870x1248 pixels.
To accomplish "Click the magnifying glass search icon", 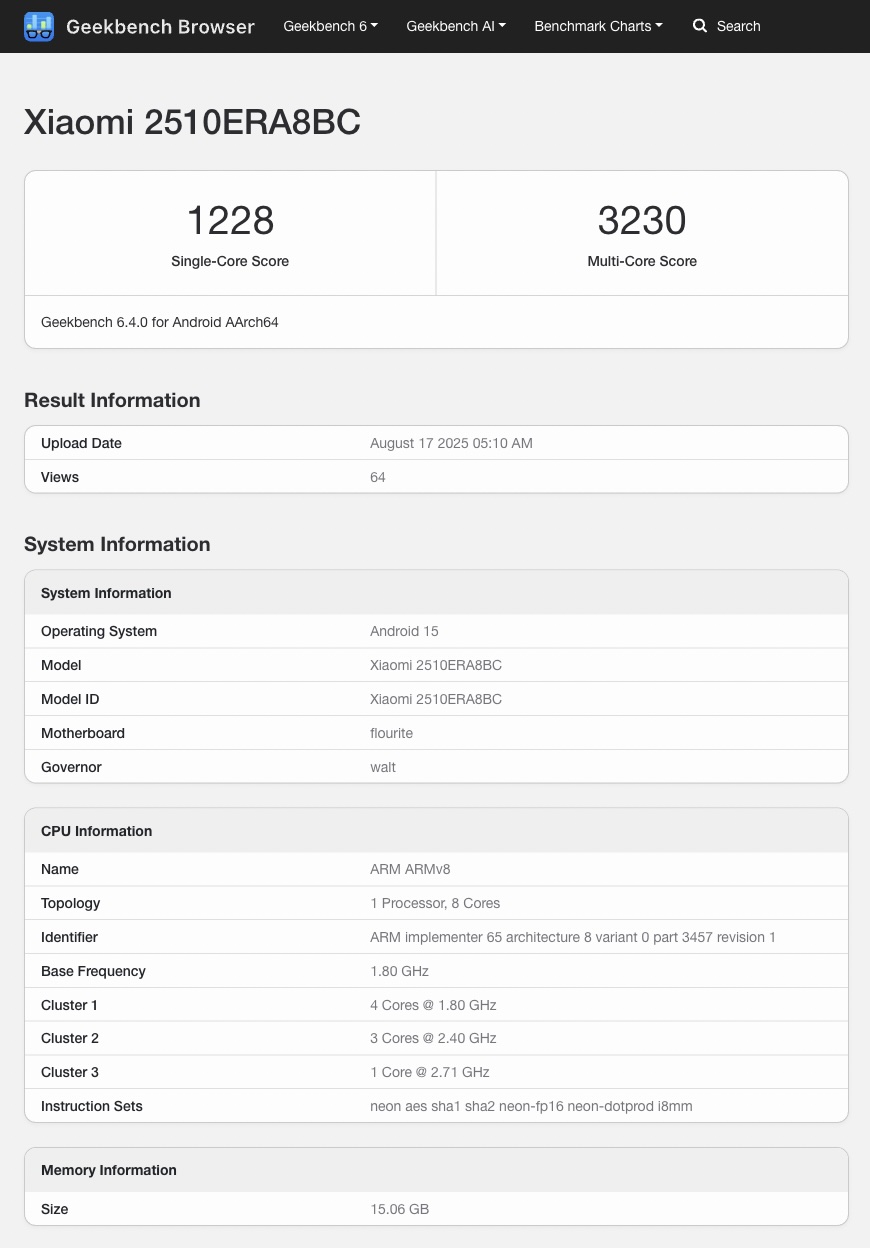I will click(700, 26).
